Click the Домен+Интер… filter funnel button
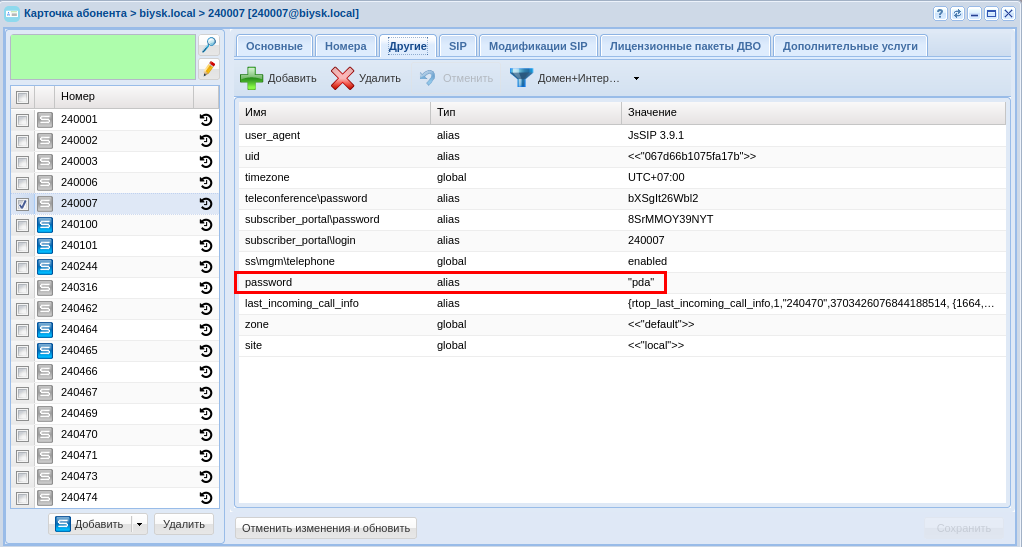 pyautogui.click(x=564, y=78)
